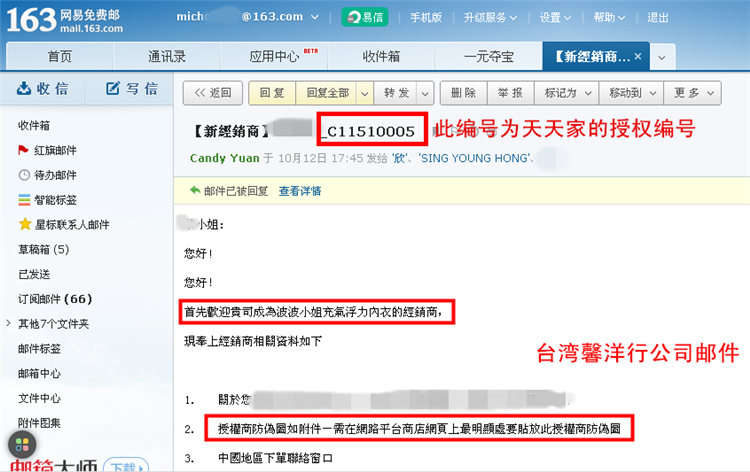Open 订阅邮件 (66) folder
750x472 pixels.
point(55,299)
